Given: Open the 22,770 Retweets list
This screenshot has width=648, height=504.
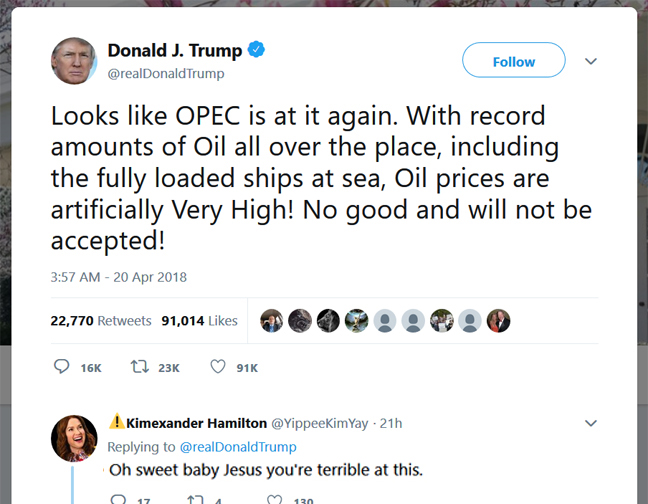Looking at the screenshot, I should tap(101, 321).
